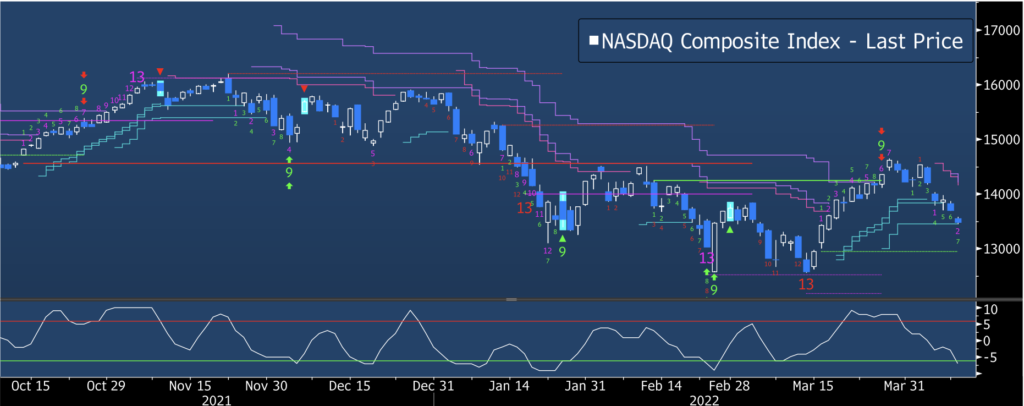Click the green 9 marker in late October
The image size is (1024, 406).
click(83, 88)
